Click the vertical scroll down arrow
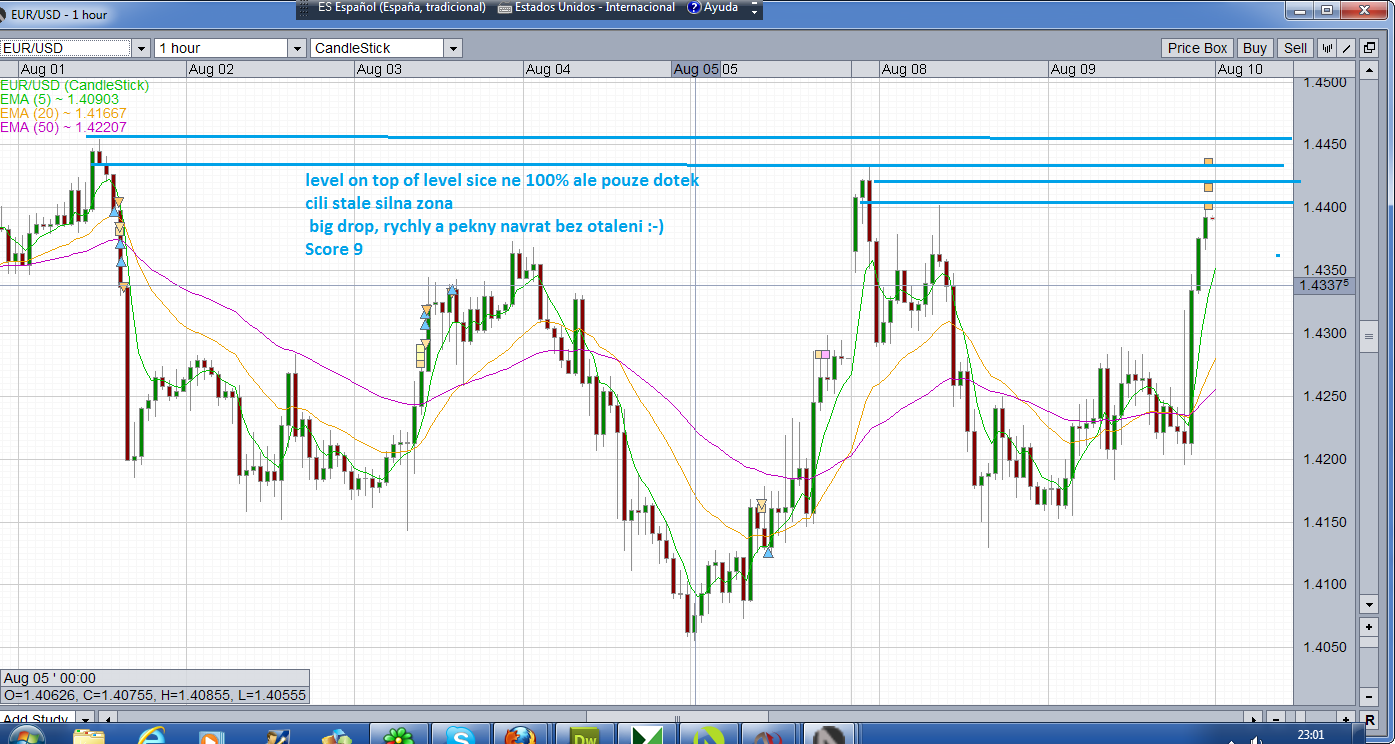The height and width of the screenshot is (744, 1395). pos(1369,604)
